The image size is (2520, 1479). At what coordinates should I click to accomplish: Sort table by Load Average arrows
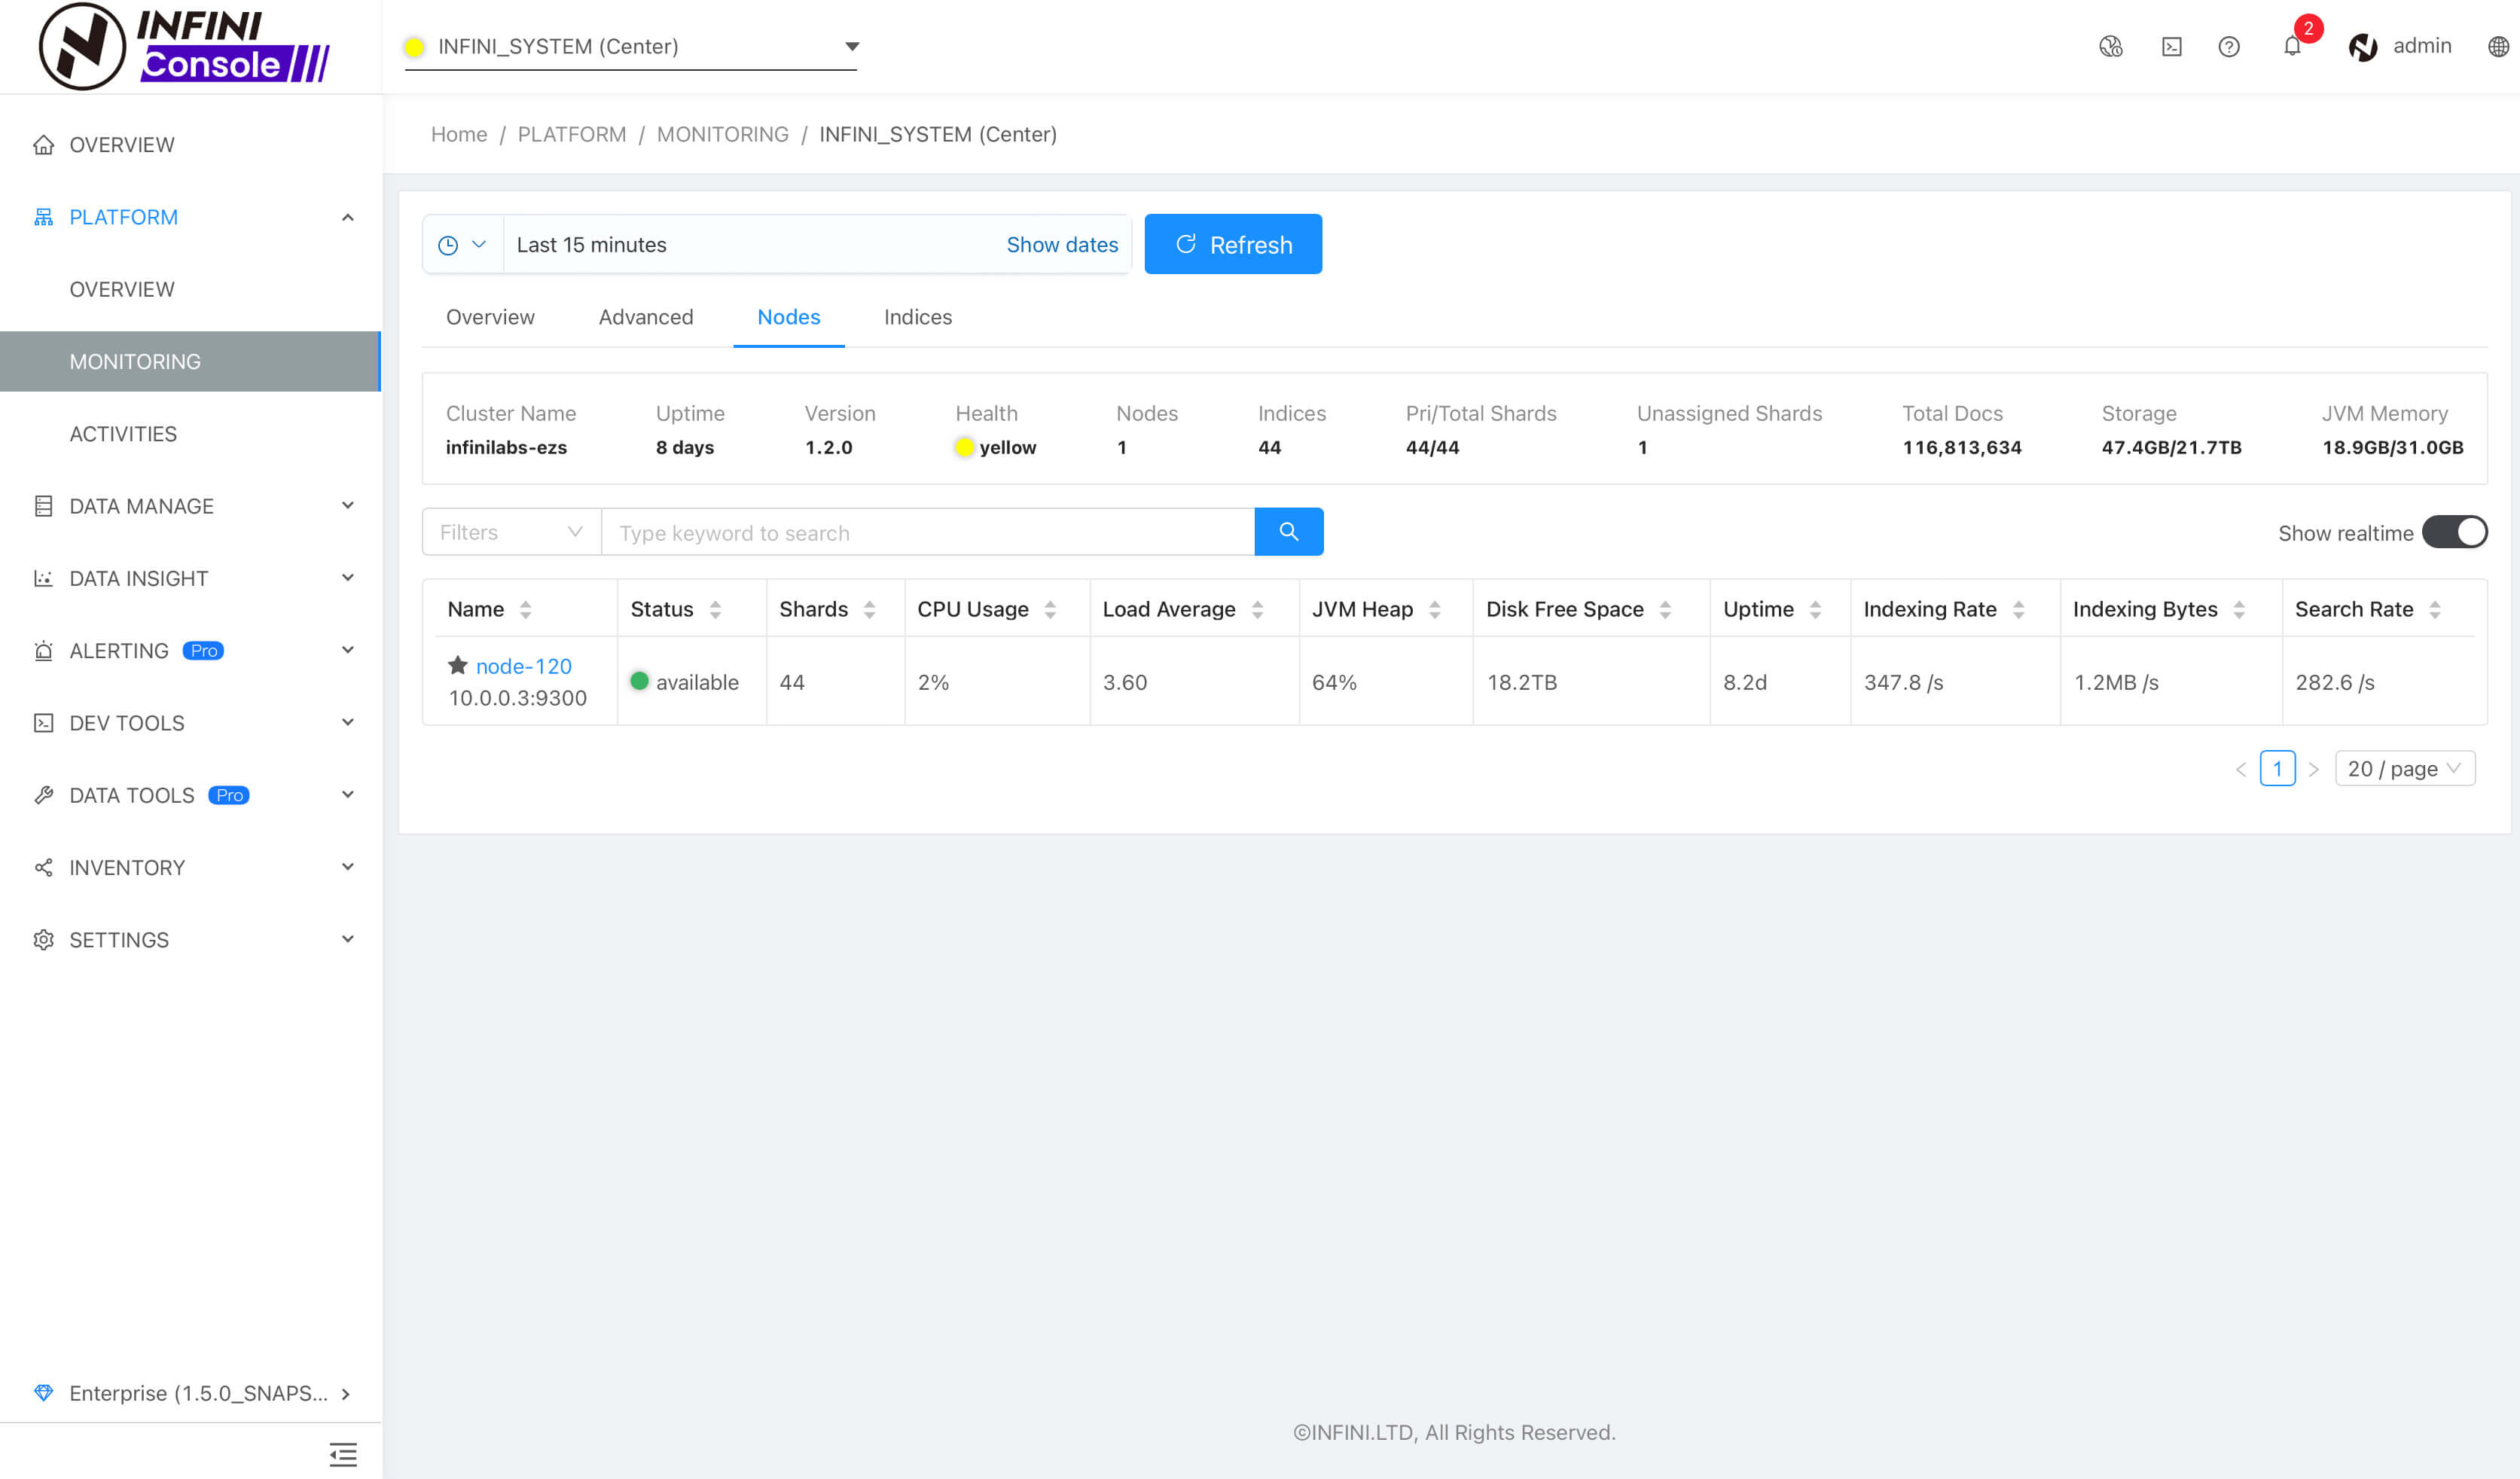pos(1257,609)
